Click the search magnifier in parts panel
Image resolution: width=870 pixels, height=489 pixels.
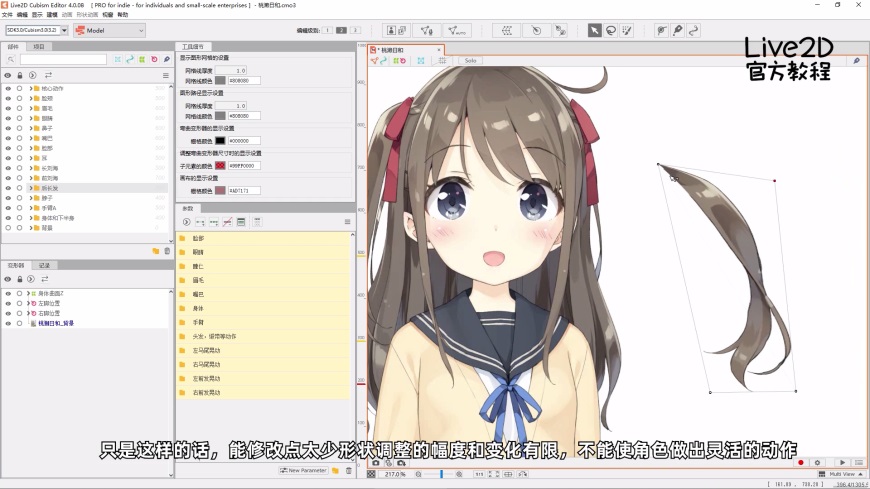pyautogui.click(x=11, y=59)
